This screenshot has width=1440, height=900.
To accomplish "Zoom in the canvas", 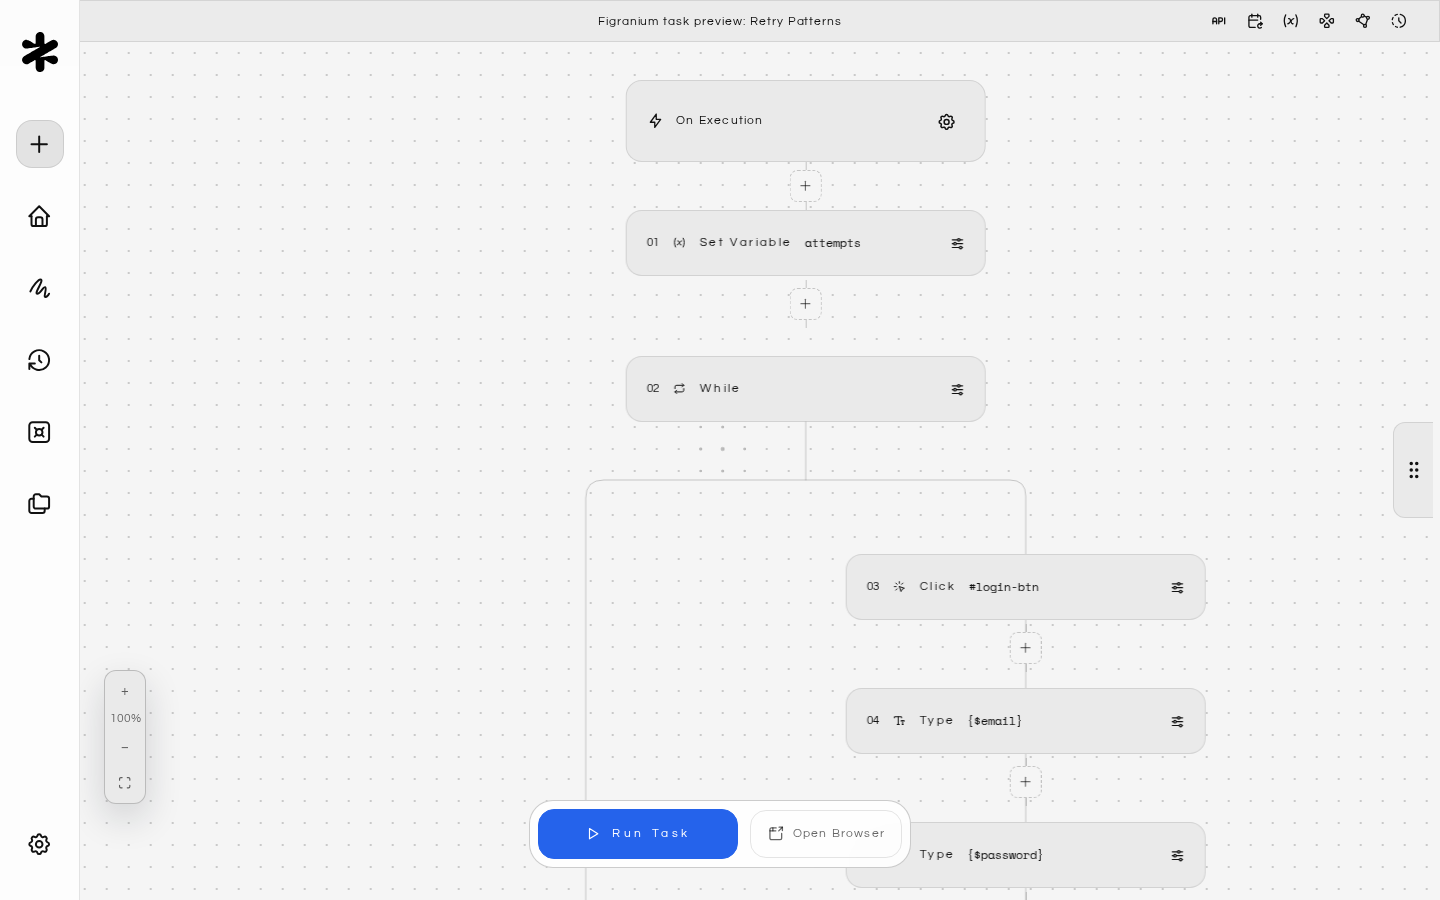I will [125, 692].
